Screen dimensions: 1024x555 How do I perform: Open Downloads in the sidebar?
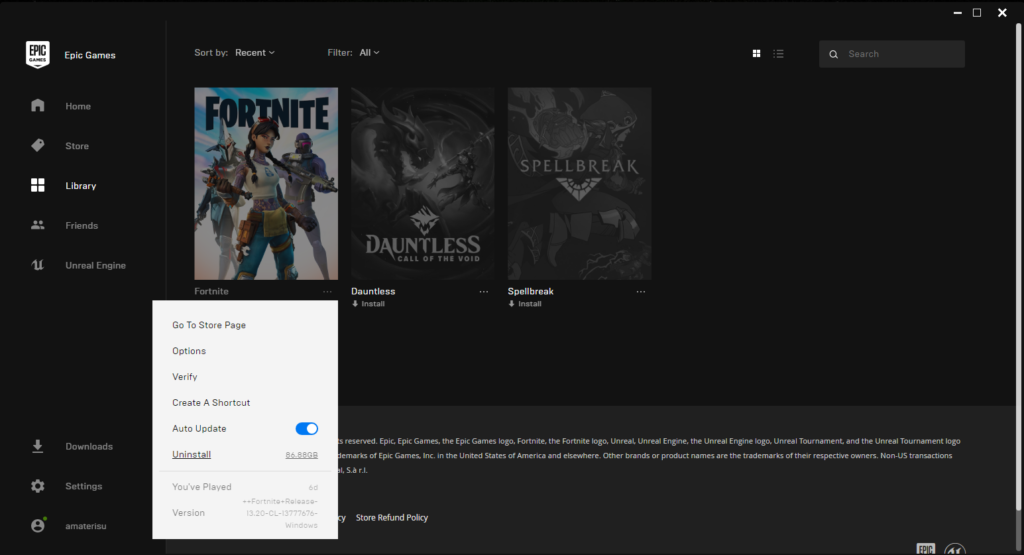(89, 446)
